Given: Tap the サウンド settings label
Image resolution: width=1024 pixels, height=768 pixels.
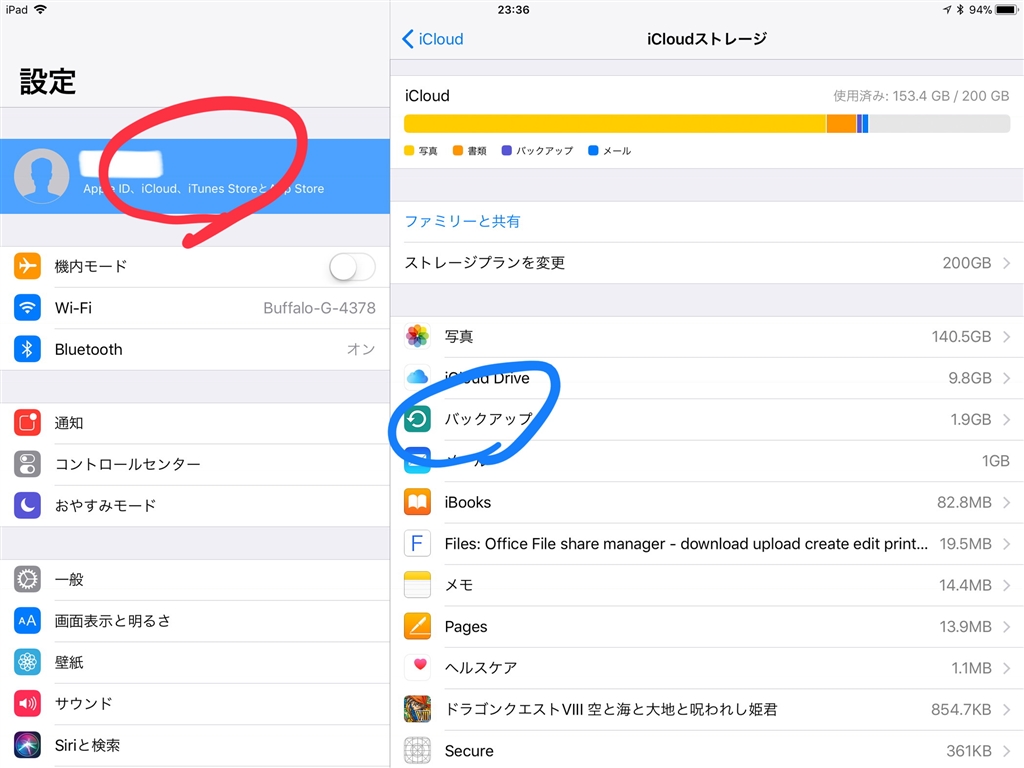Looking at the screenshot, I should coord(83,703).
